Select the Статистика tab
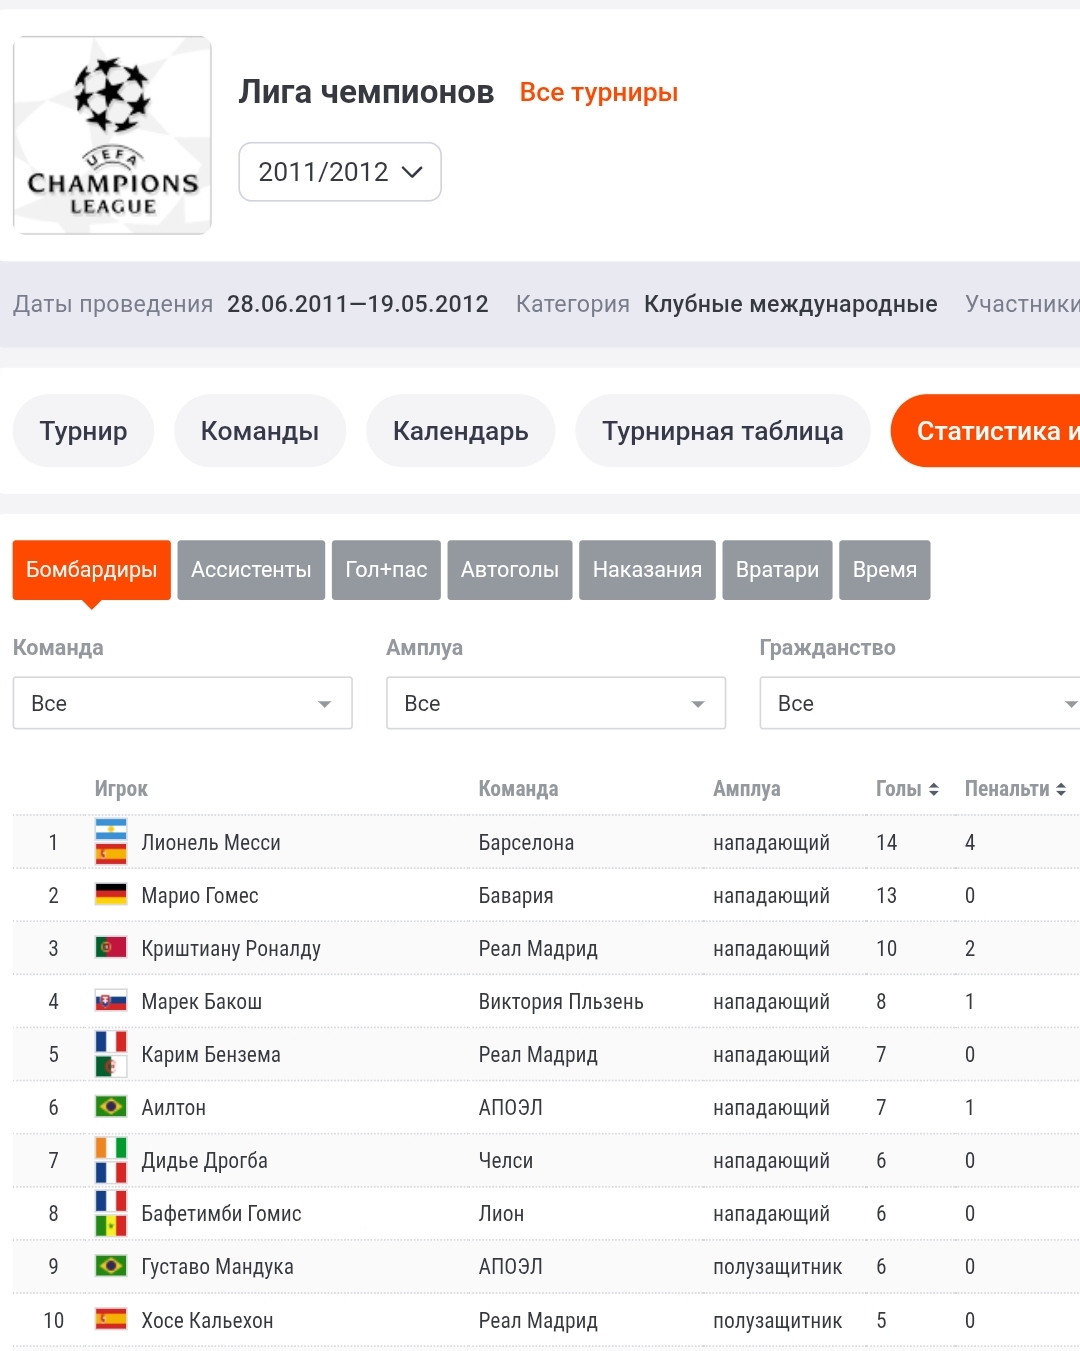Image resolution: width=1080 pixels, height=1351 pixels. coord(985,431)
